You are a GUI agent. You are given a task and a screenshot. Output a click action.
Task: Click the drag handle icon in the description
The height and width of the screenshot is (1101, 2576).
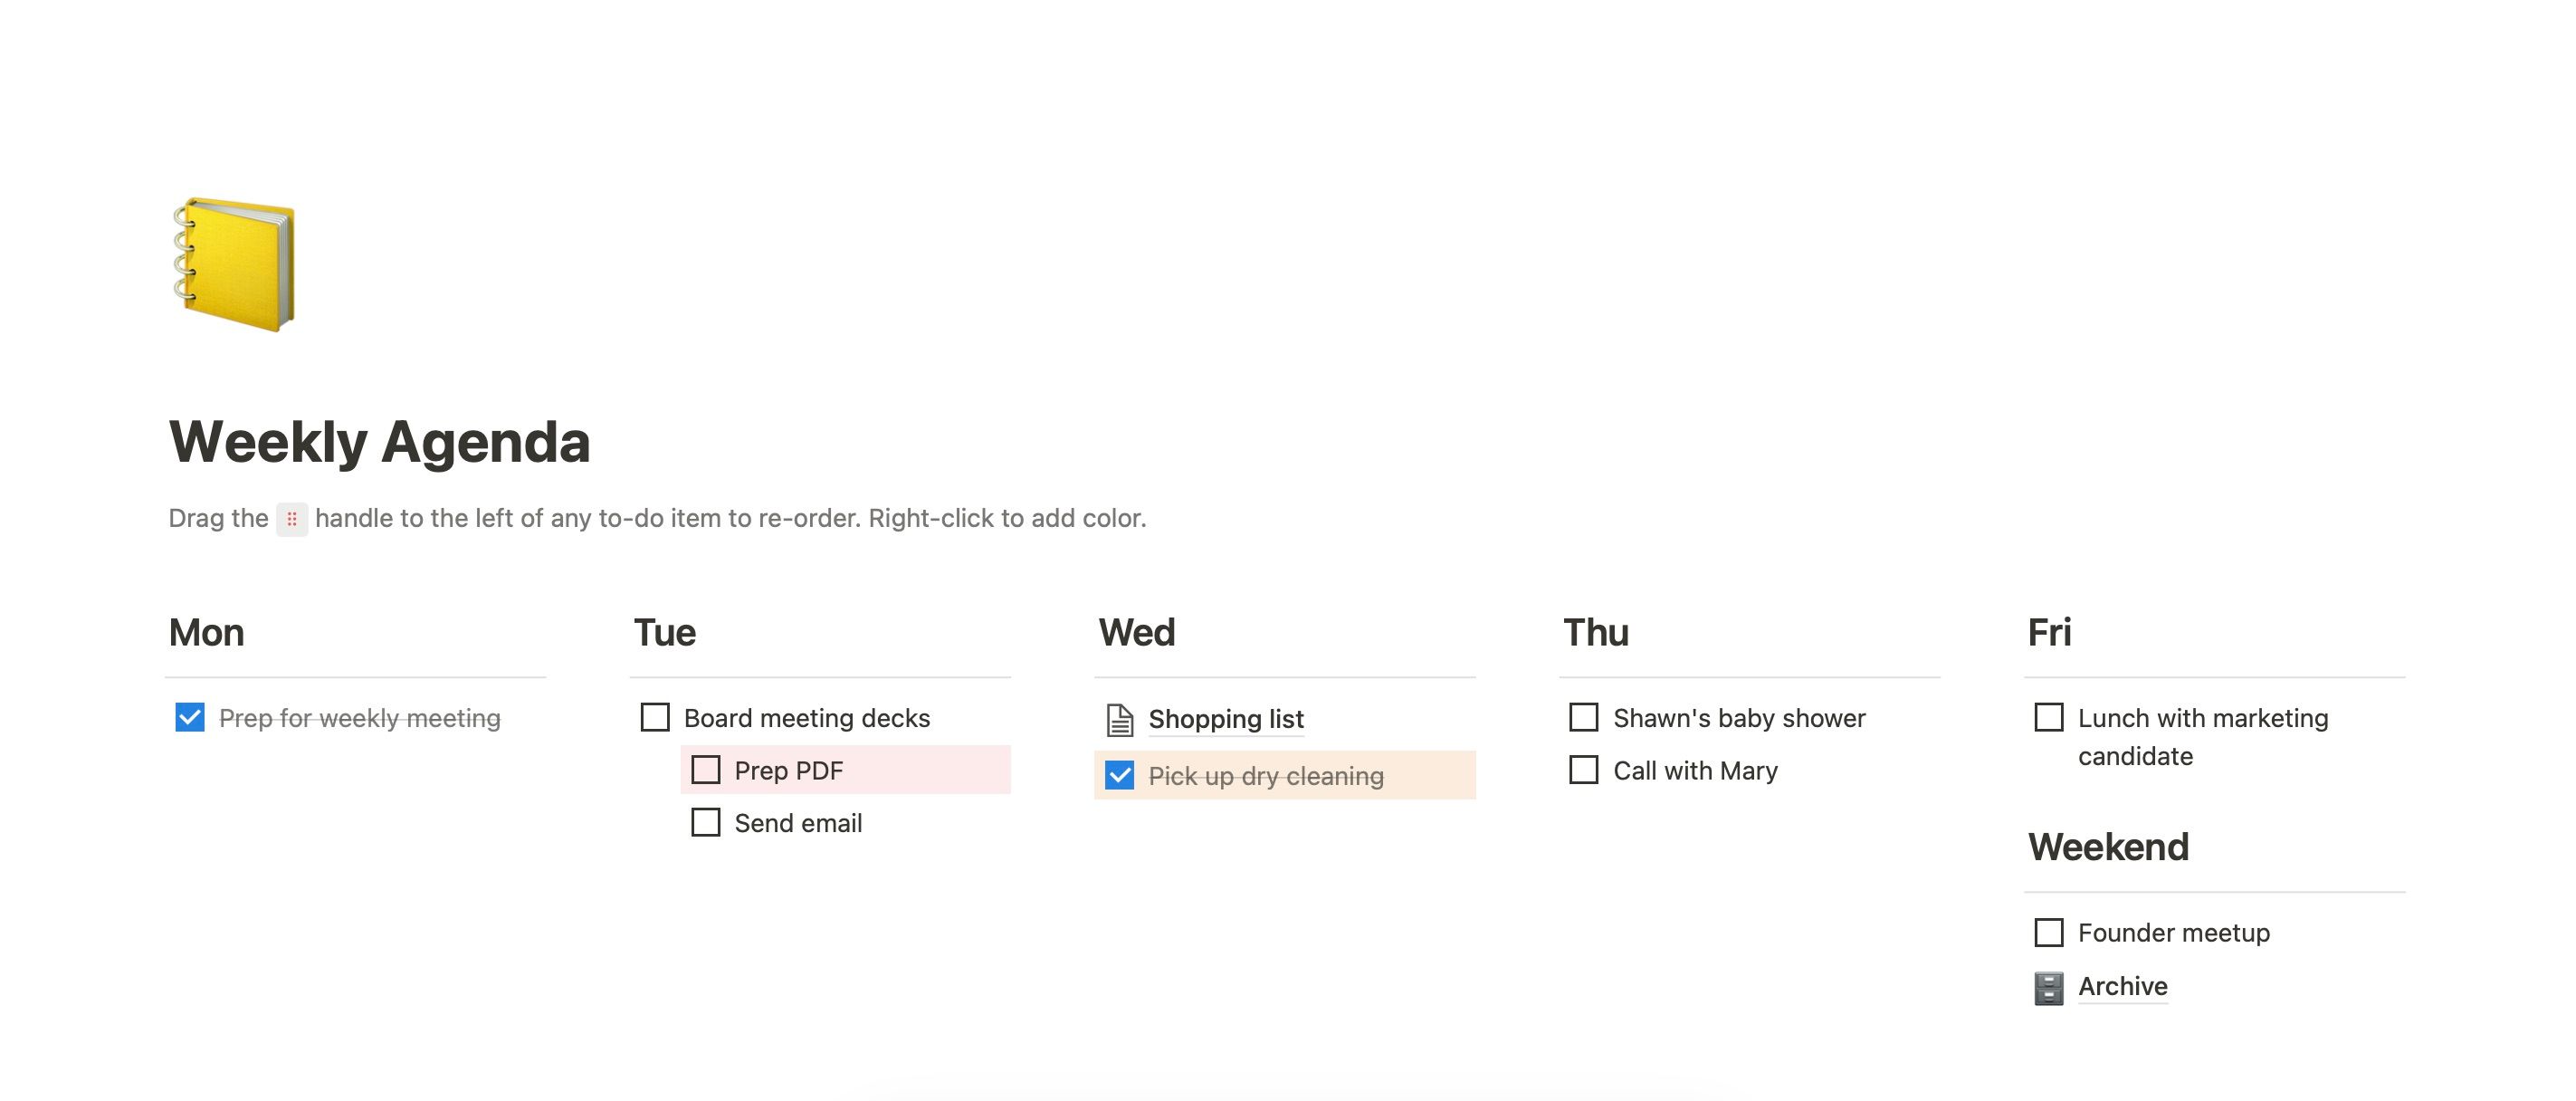(x=292, y=519)
